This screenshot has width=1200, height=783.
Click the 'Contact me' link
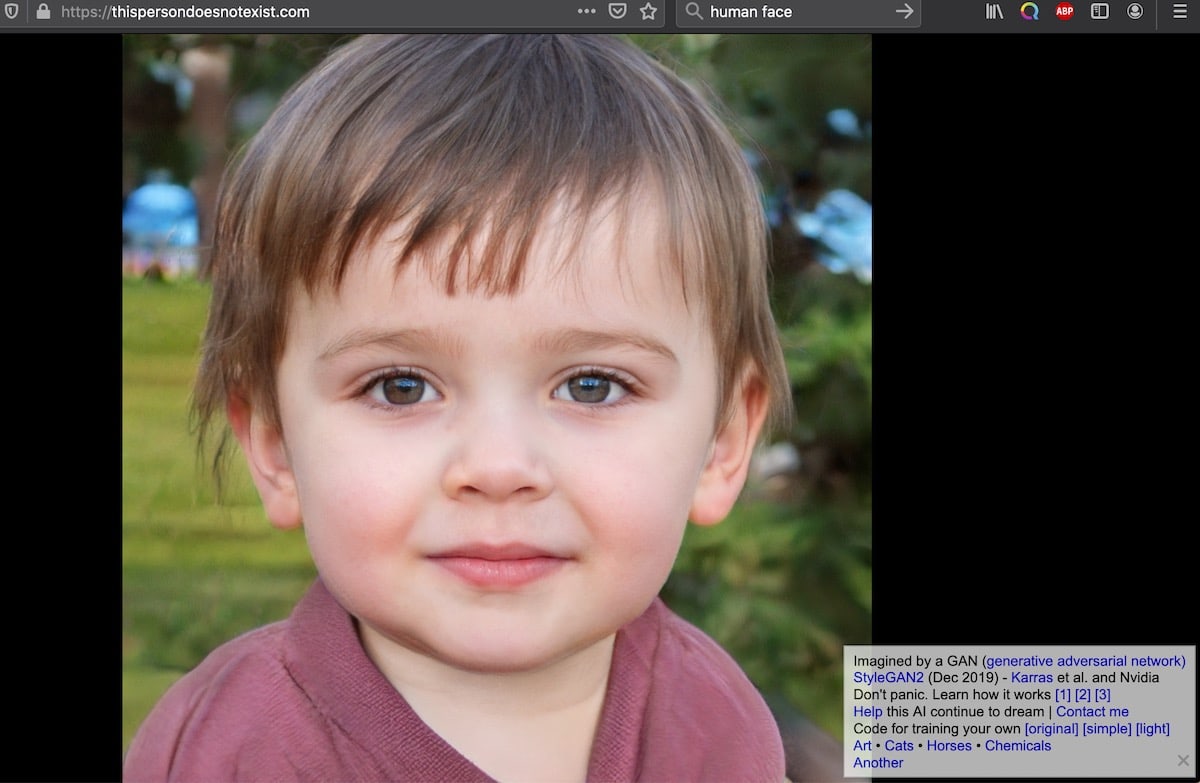click(1092, 712)
